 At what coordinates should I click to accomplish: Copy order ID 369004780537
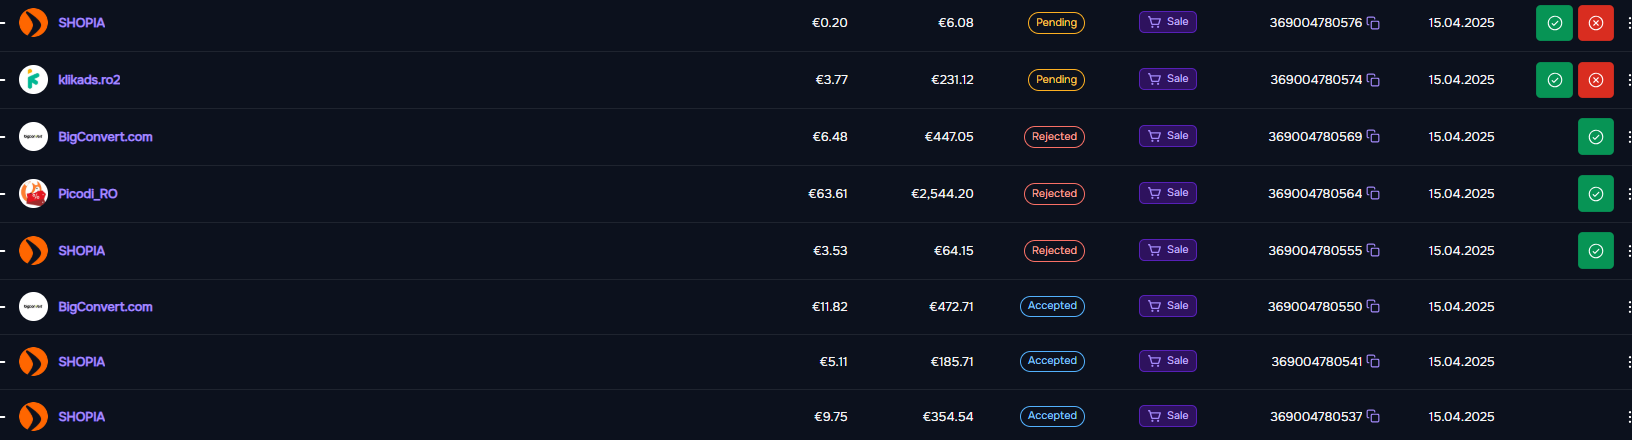(1374, 417)
